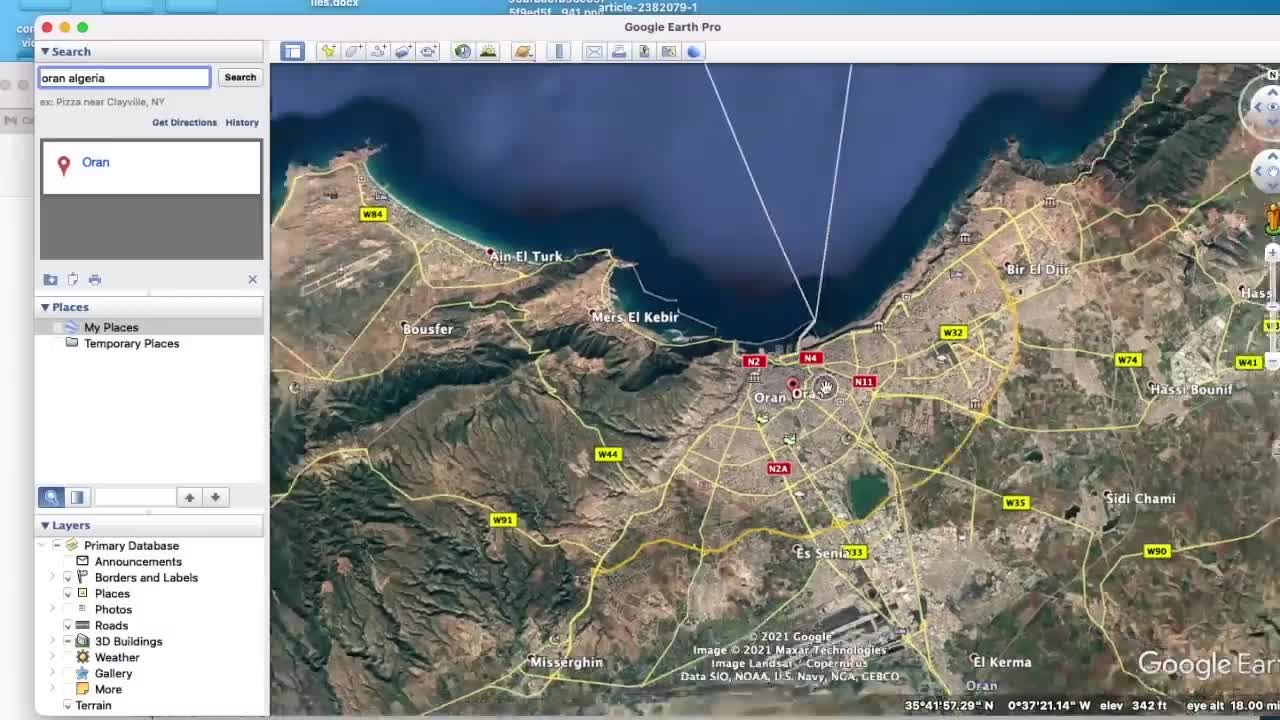
Task: Expand the Photos layer
Action: point(53,609)
